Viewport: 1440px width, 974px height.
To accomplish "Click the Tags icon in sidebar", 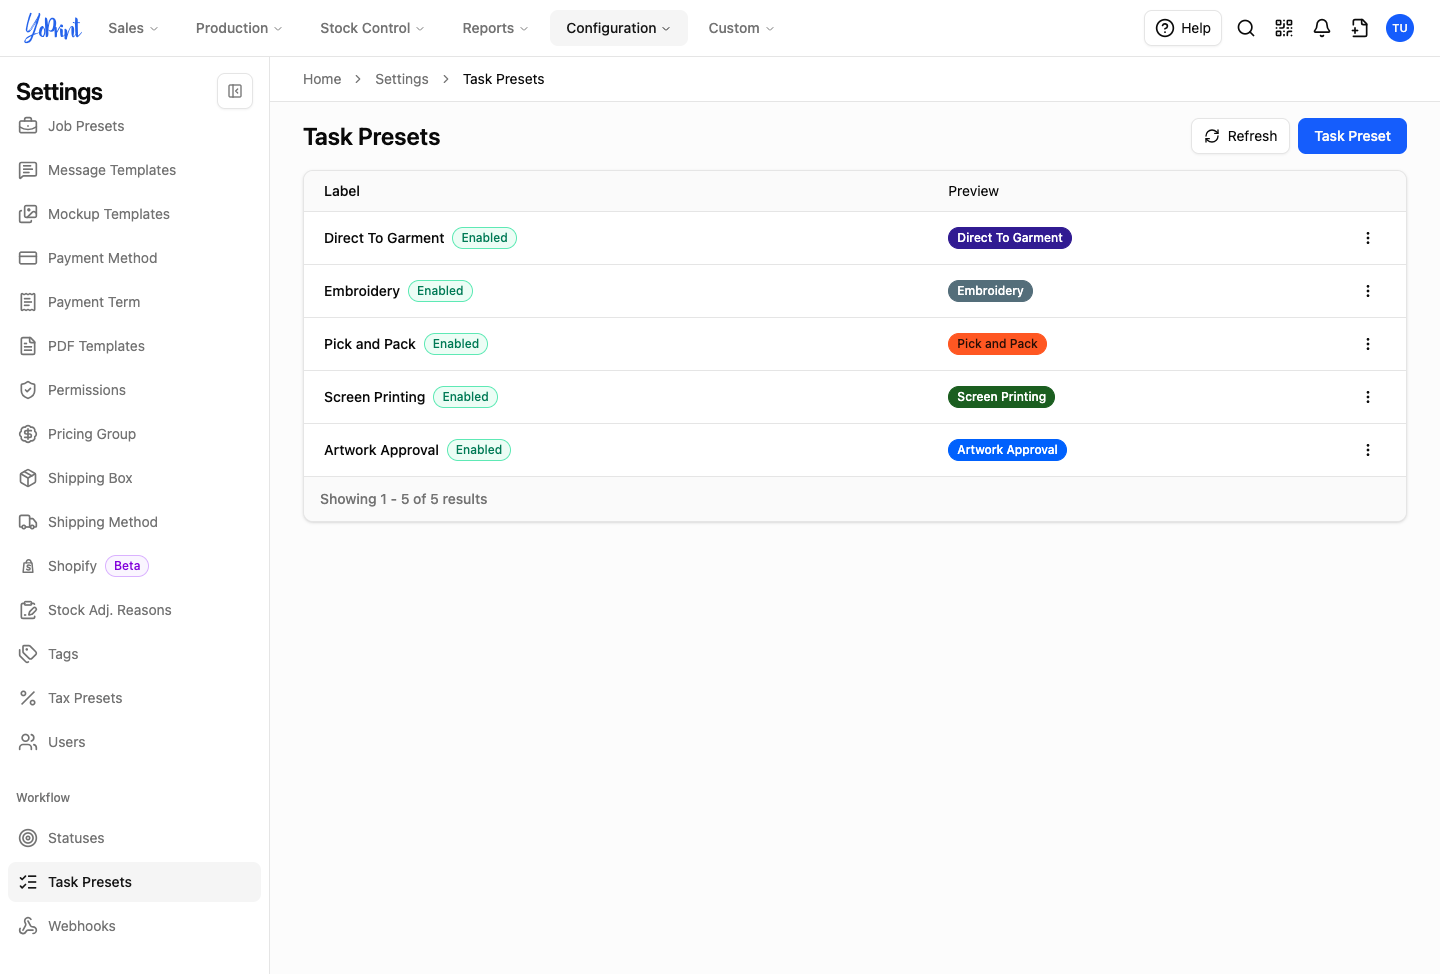I will (28, 654).
